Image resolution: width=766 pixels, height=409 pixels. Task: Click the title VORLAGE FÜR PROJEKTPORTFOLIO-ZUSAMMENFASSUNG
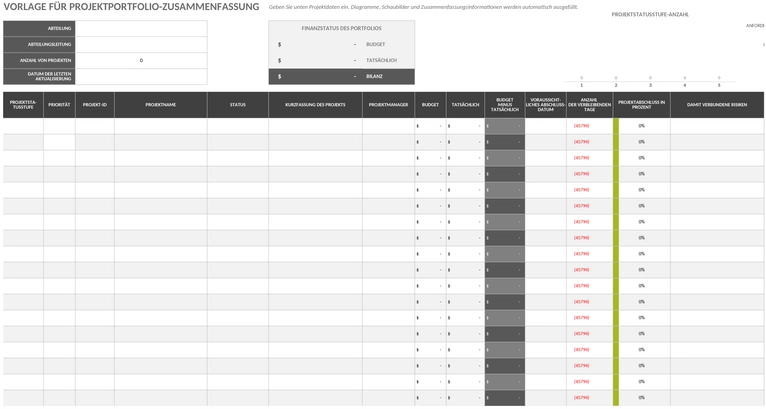[131, 7]
